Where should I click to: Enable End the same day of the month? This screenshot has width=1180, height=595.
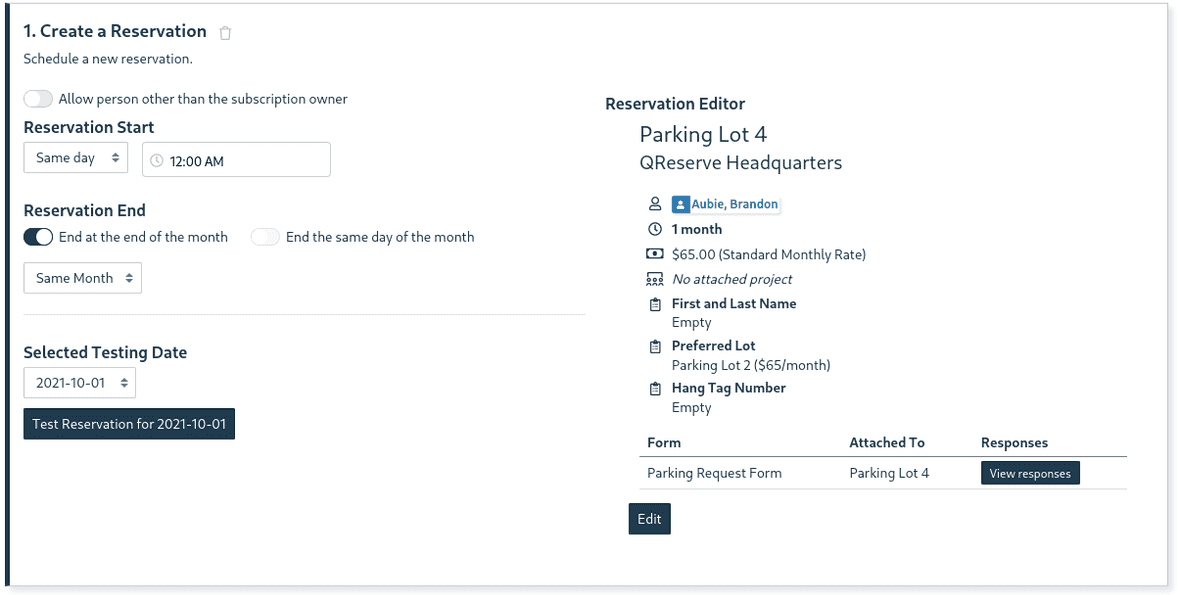tap(265, 237)
